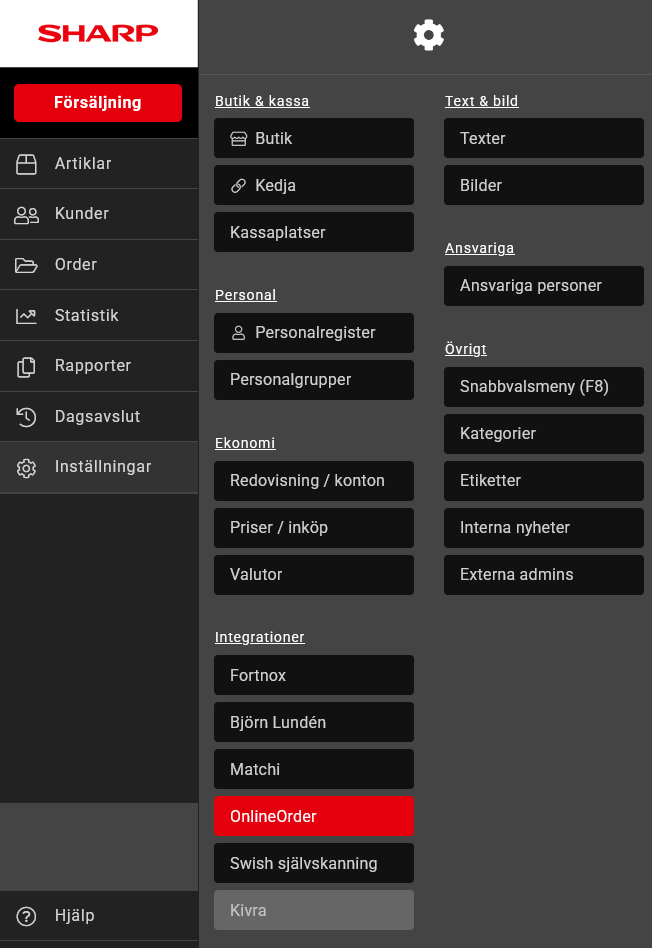This screenshot has width=652, height=948.
Task: Click the Artiklar box icon in sidebar
Action: pyautogui.click(x=26, y=164)
